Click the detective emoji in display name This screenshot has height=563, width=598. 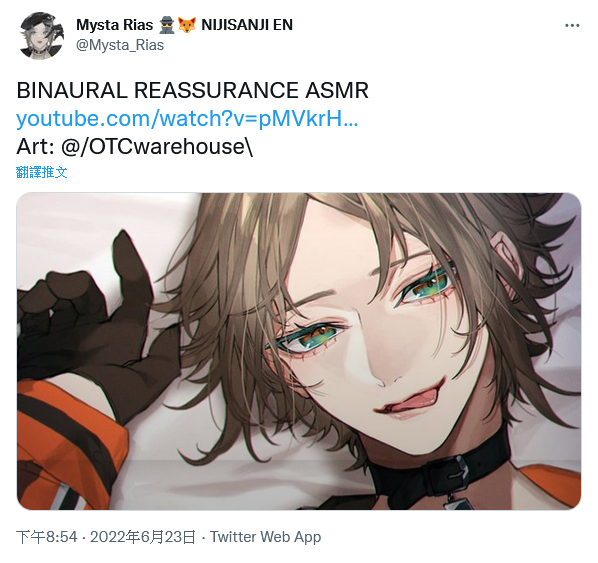pos(166,25)
